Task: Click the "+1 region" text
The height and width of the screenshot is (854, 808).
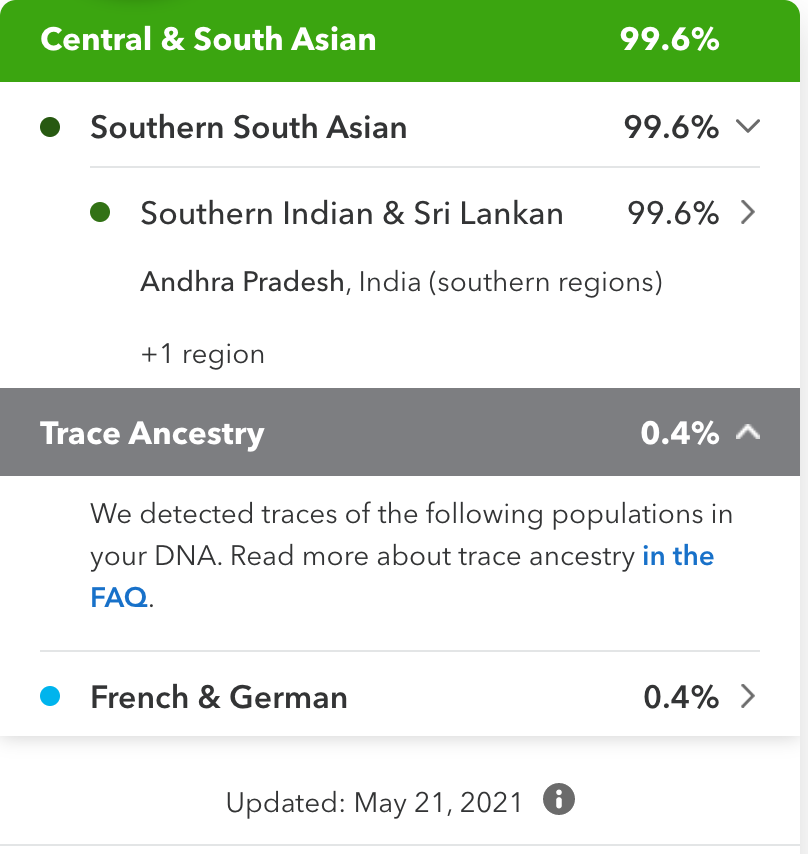Action: [202, 354]
